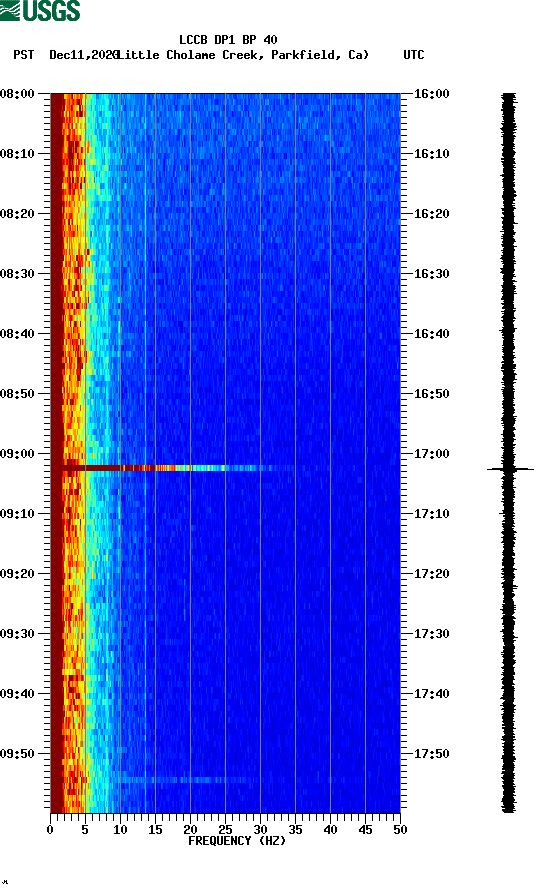Click the 09:50 PST time label
Viewport: 552px width, 893px height.
18,753
